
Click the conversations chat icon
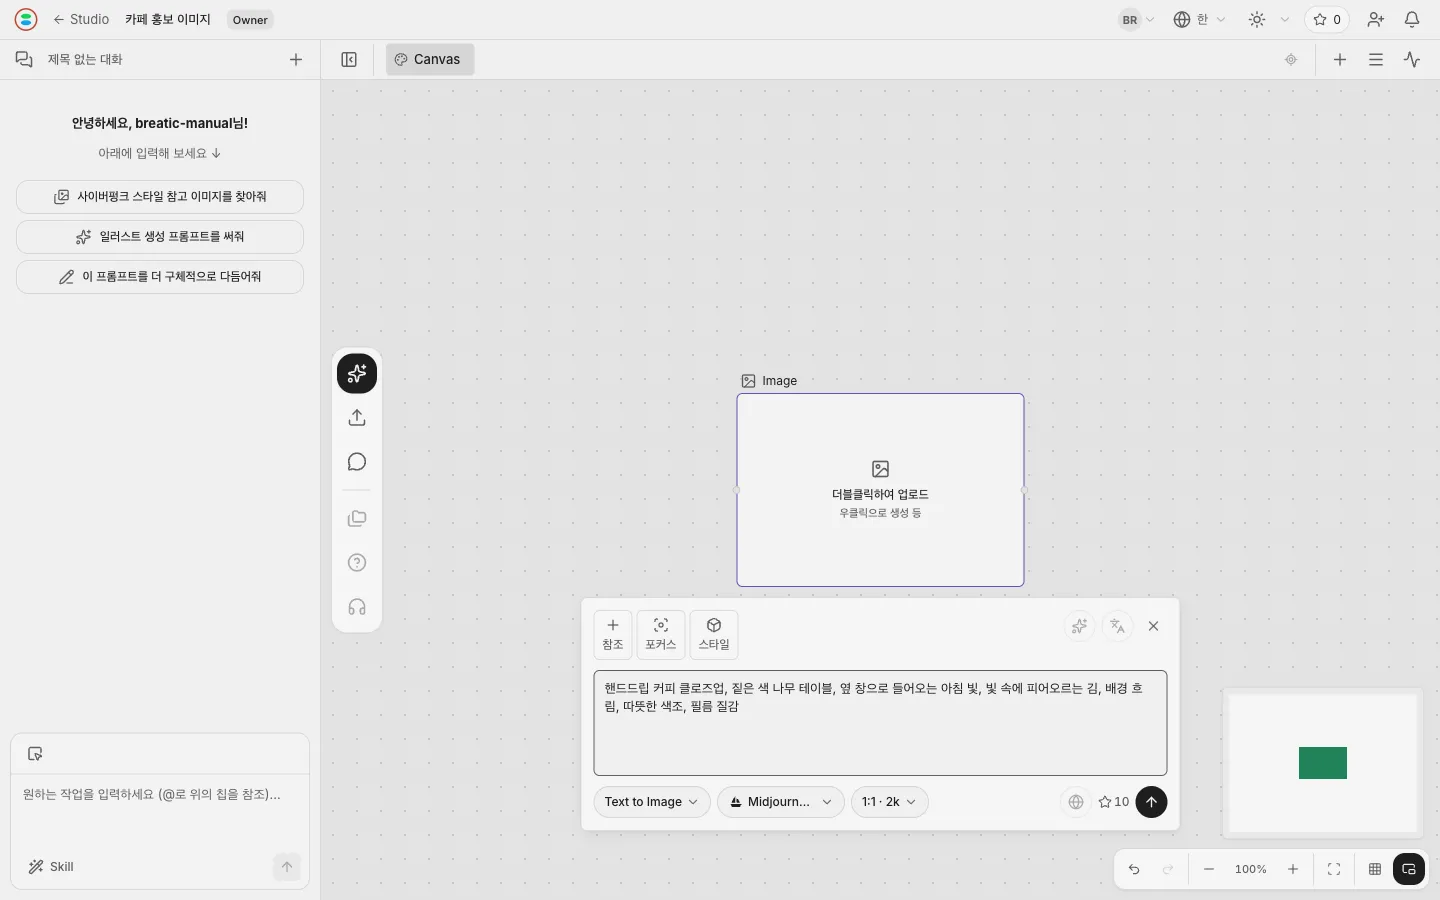[x=24, y=59]
